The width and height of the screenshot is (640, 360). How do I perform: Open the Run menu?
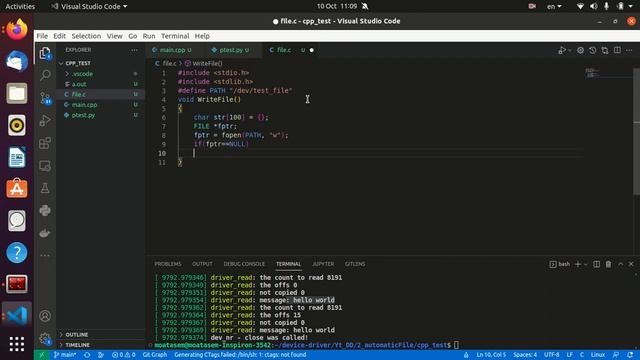[x=149, y=36]
